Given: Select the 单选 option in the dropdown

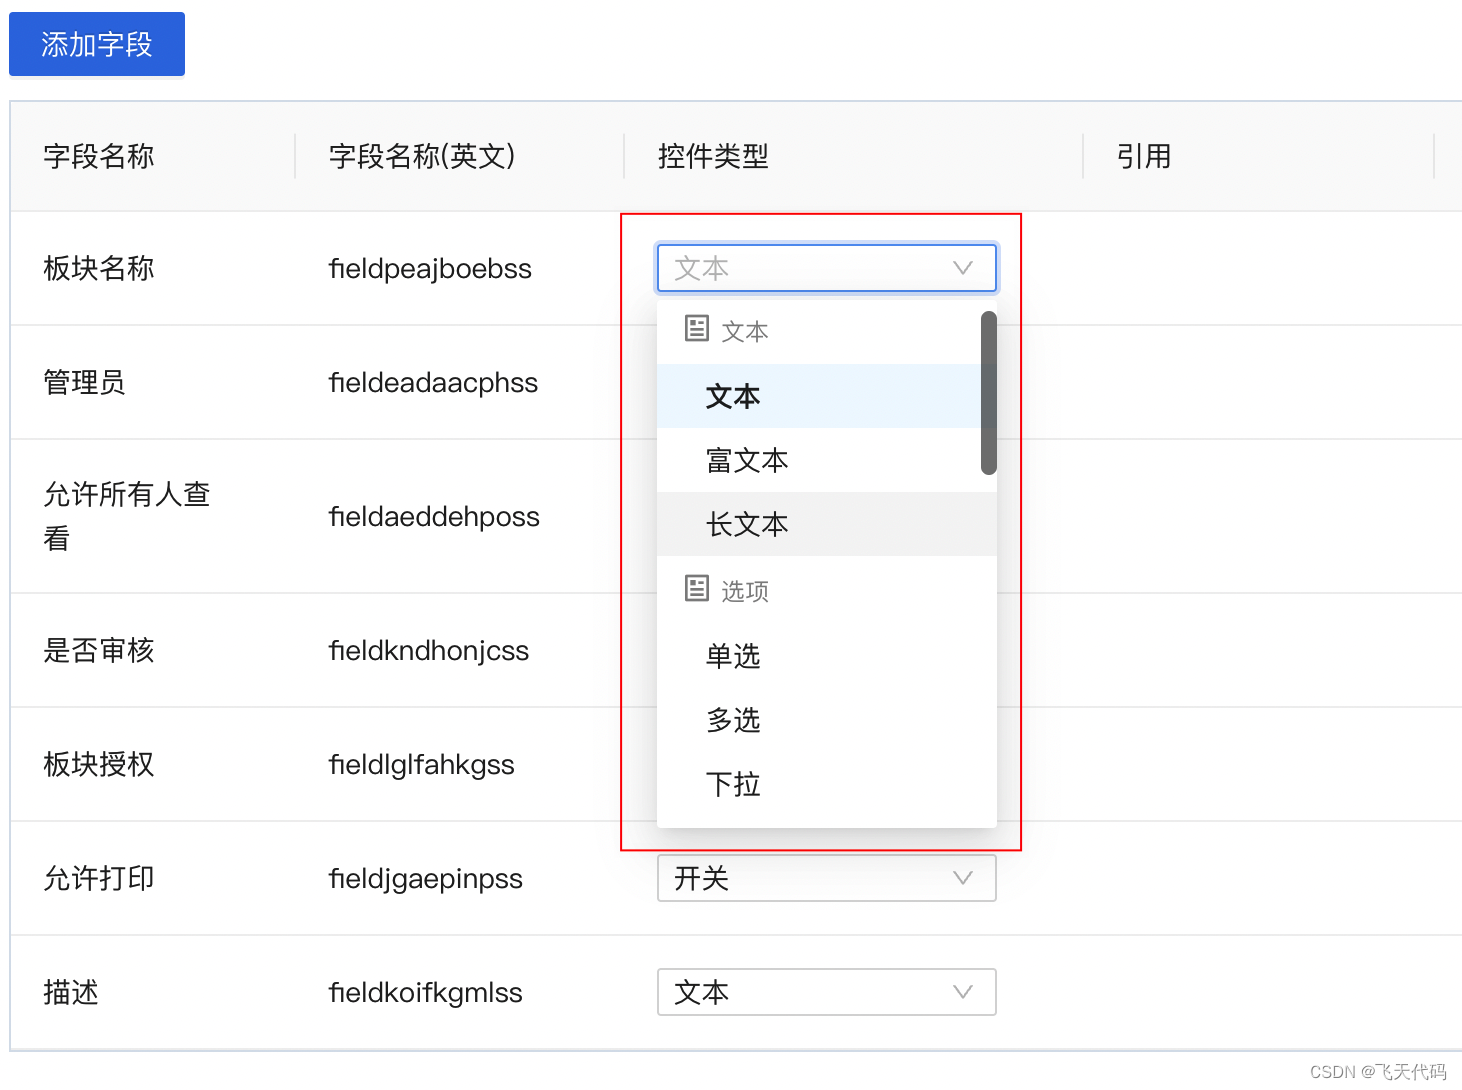Looking at the screenshot, I should (732, 656).
